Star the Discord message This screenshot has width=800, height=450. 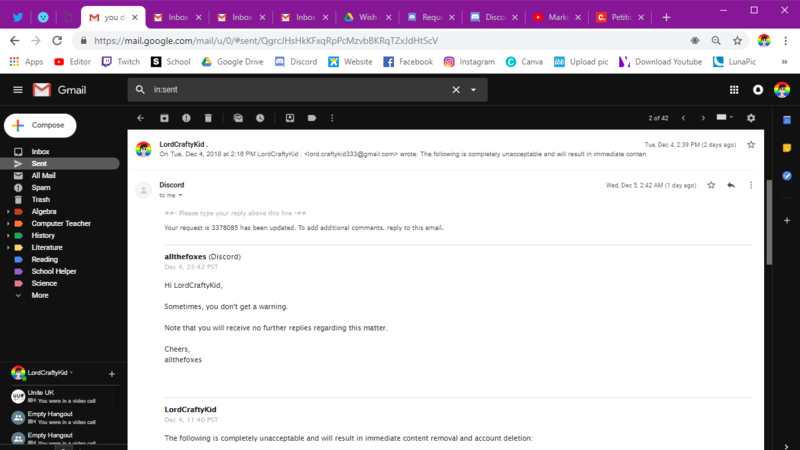711,185
